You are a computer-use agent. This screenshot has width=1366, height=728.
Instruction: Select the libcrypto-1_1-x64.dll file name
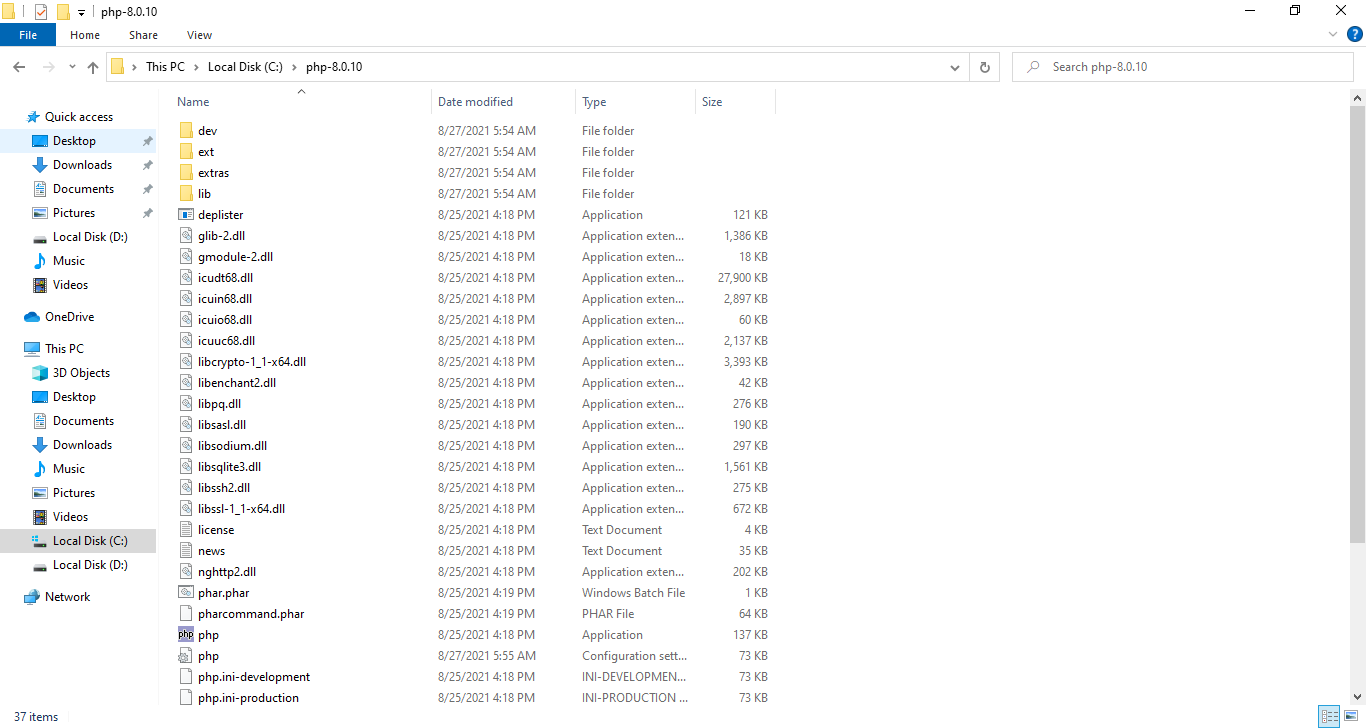[x=252, y=362]
